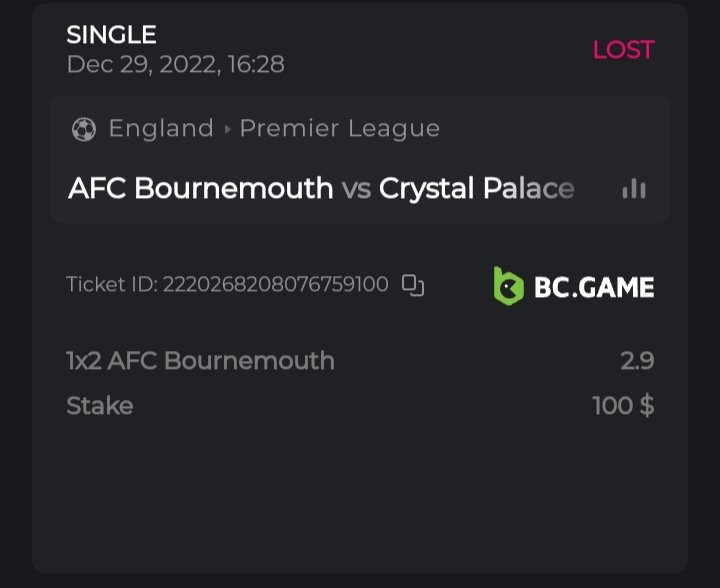Click the 100 $ stake amount
Viewport: 720px width, 588px height.
(623, 405)
